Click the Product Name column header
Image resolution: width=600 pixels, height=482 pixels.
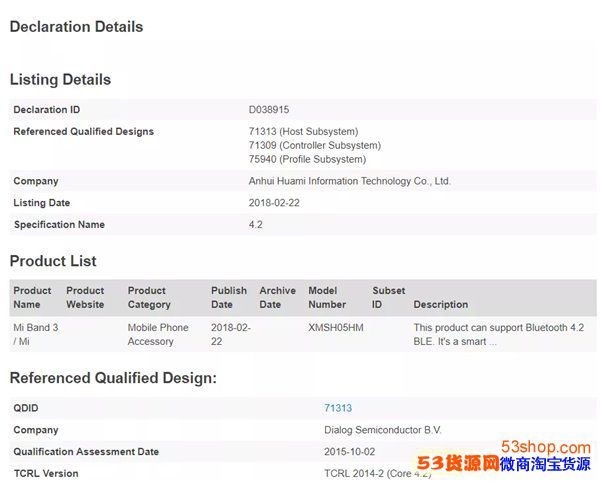(32, 297)
